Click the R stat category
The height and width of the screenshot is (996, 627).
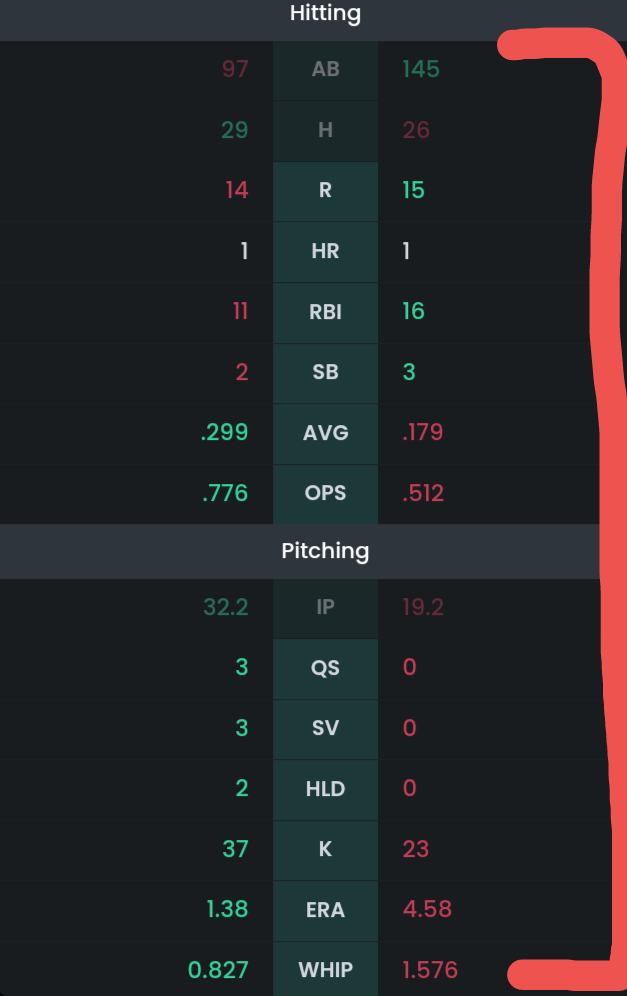tap(325, 191)
